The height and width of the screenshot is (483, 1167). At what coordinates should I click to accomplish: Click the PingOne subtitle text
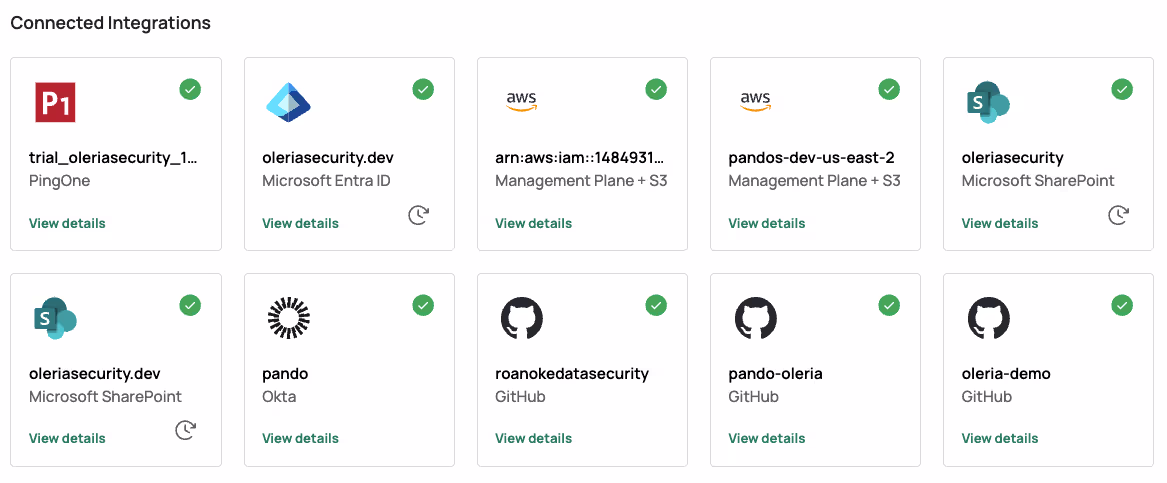click(x=60, y=181)
